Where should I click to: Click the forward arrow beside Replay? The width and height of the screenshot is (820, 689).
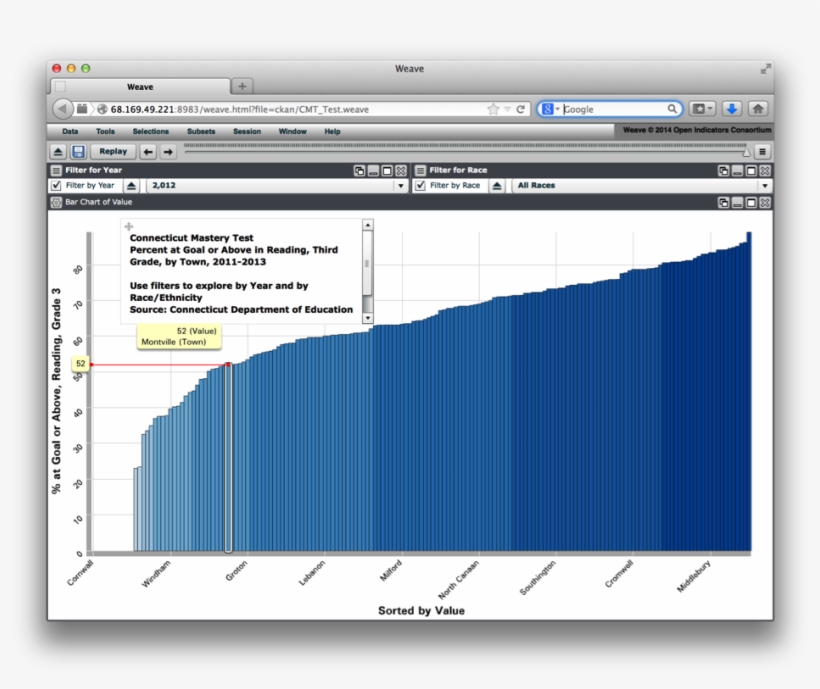tap(168, 151)
